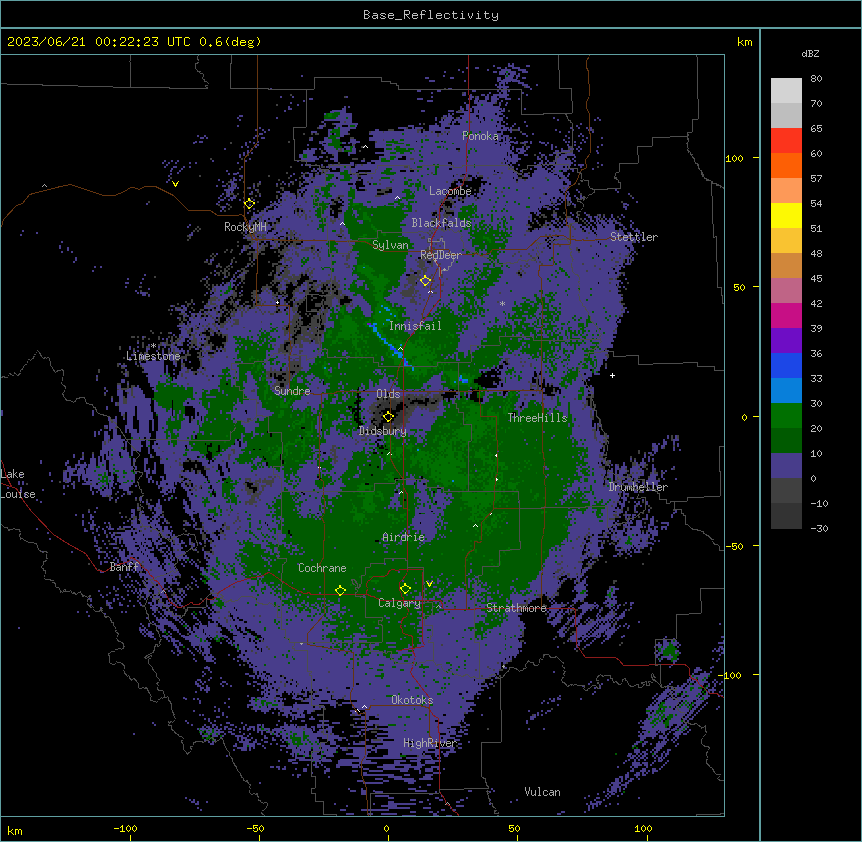Select the darkest gray swatch above label -30

coord(786,516)
